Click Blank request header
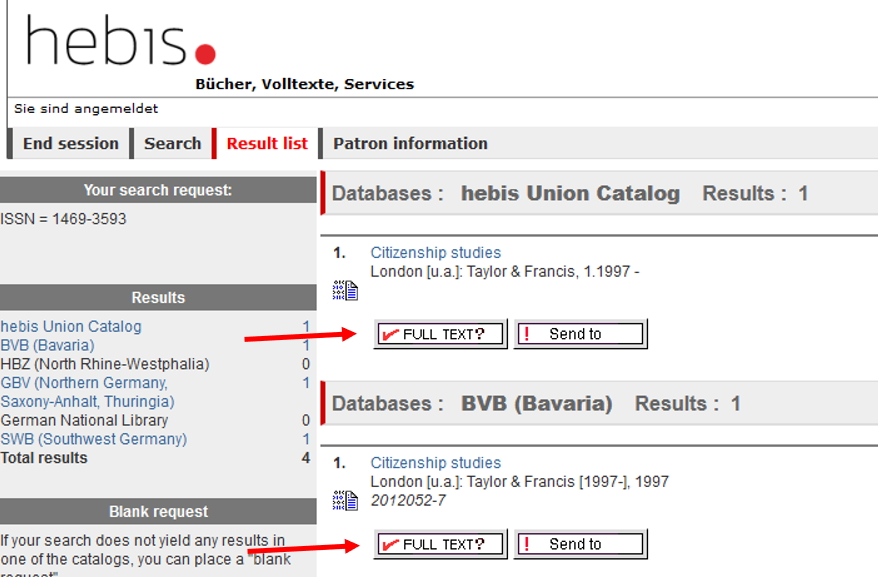This screenshot has height=580, width=878. pyautogui.click(x=158, y=512)
